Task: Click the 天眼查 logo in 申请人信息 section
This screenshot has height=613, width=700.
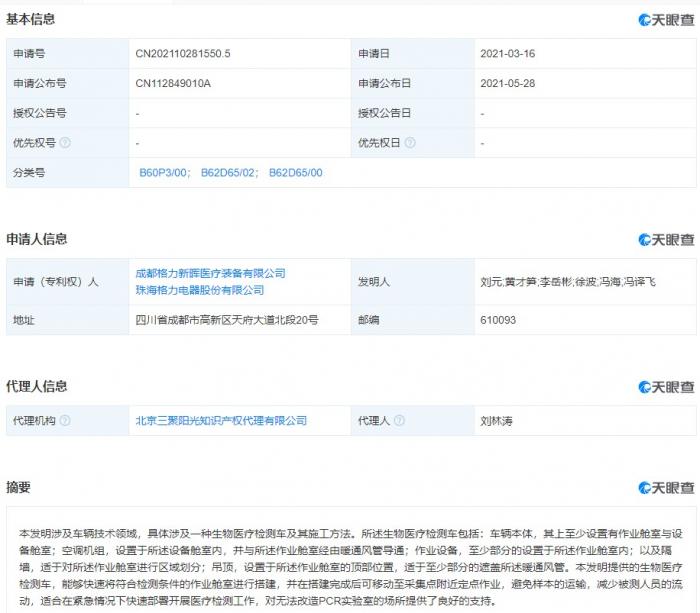Action: [666, 240]
